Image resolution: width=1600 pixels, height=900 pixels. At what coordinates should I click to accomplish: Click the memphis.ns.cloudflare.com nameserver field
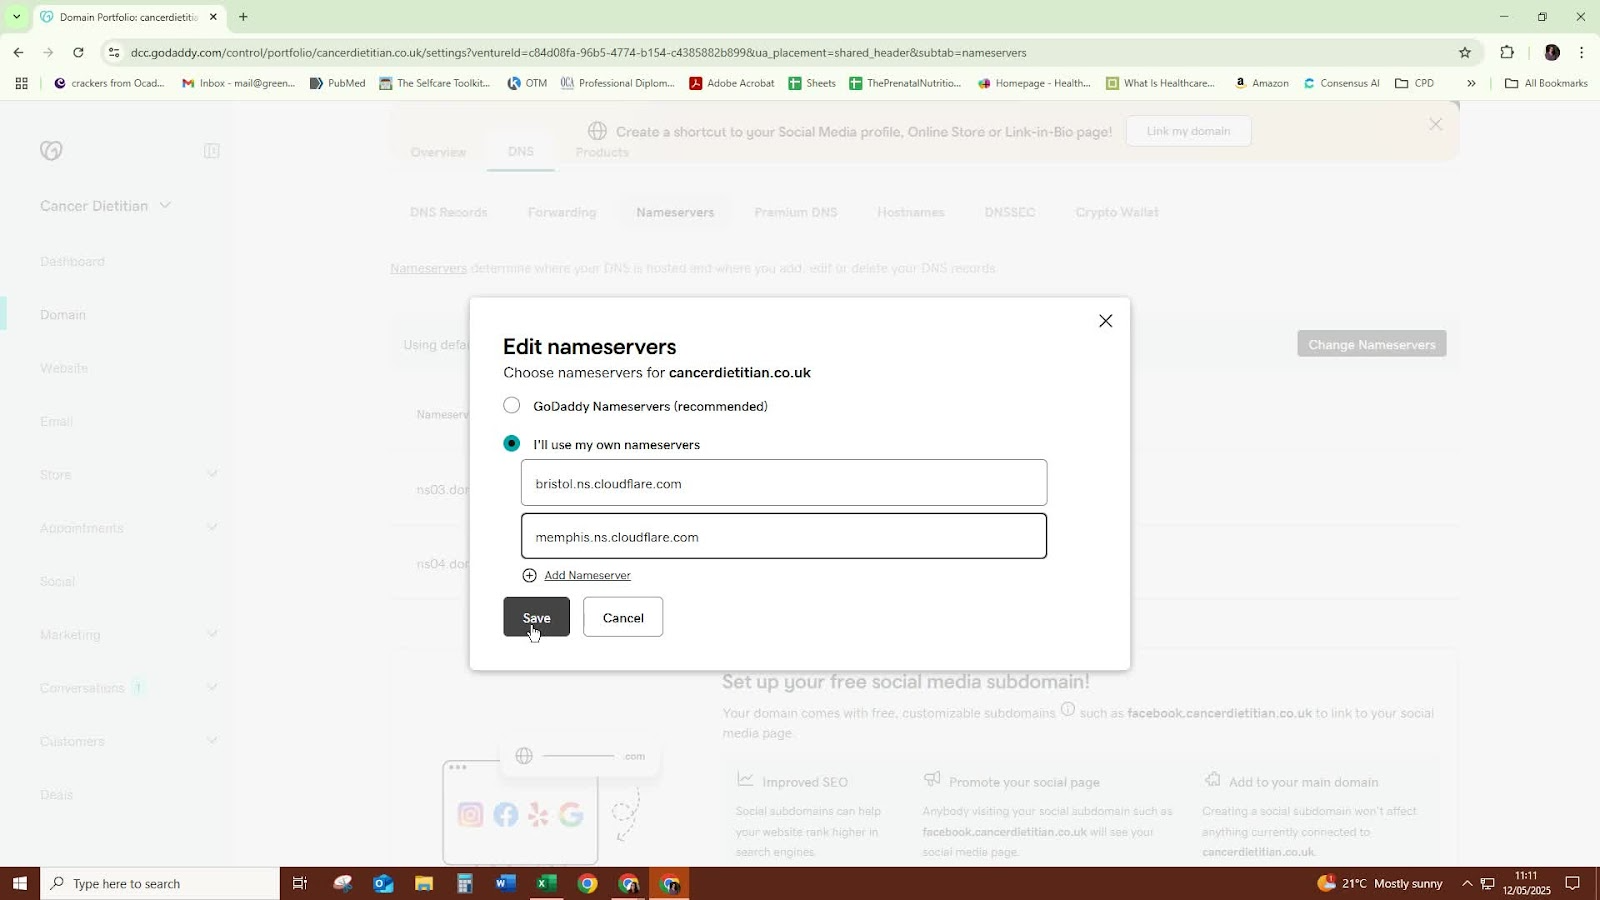tap(784, 537)
